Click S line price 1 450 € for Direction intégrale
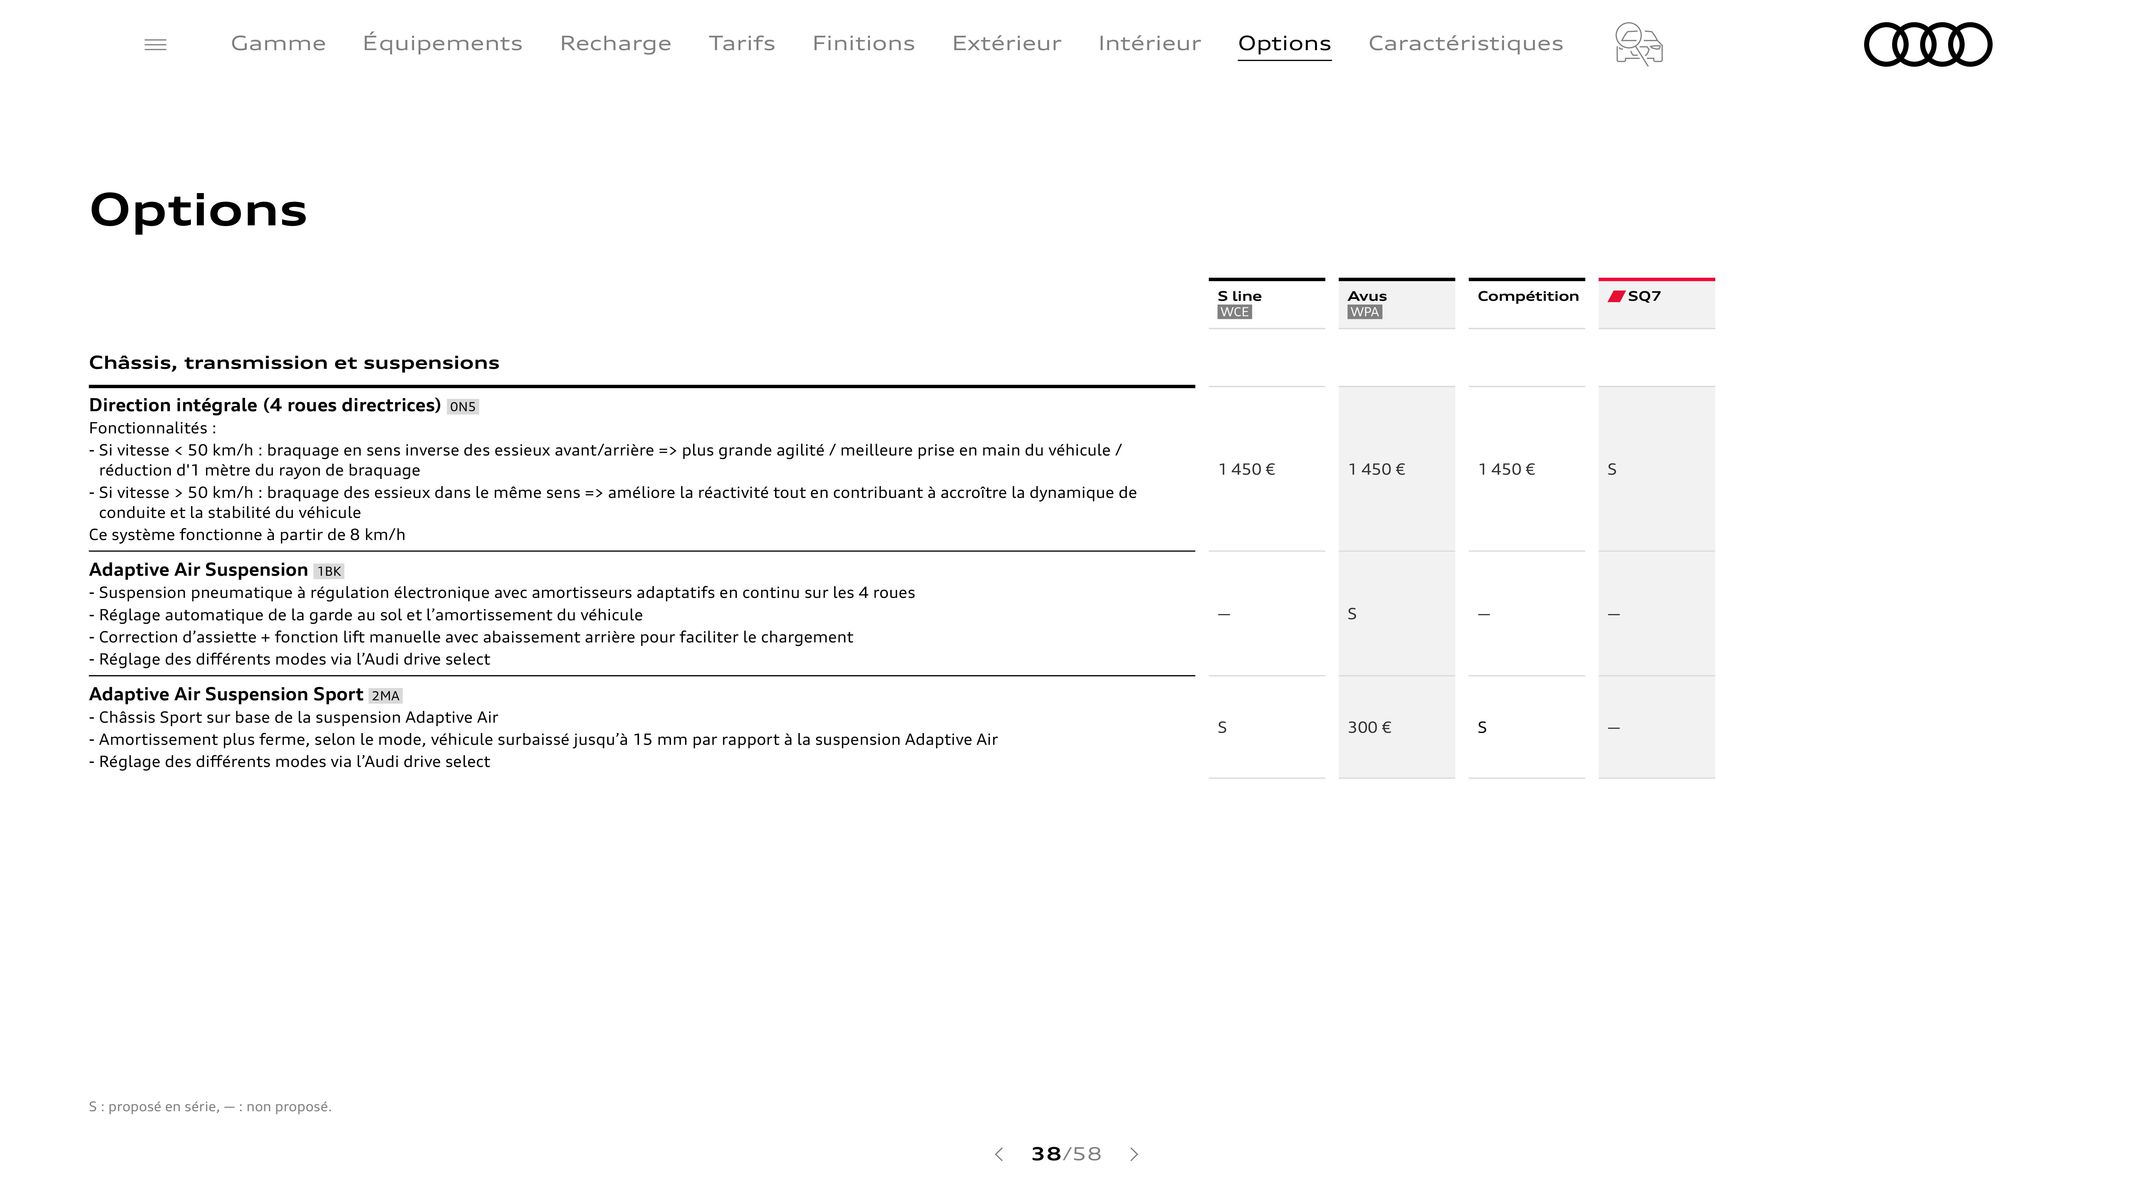2133x1200 pixels. pos(1246,469)
